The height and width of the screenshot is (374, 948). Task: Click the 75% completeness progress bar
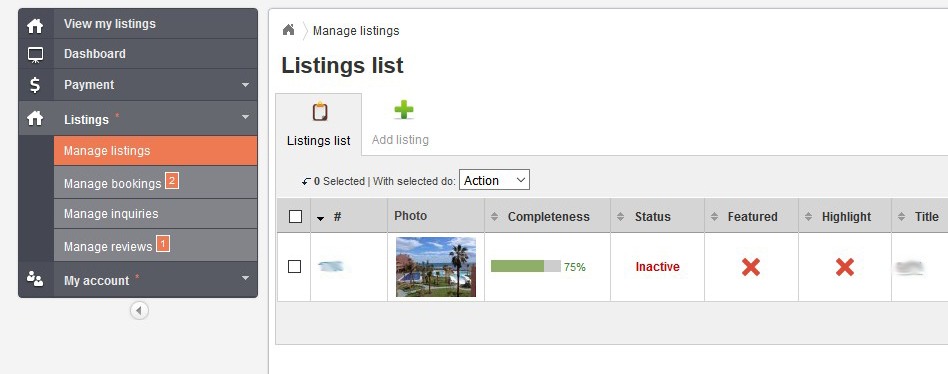tap(526, 266)
